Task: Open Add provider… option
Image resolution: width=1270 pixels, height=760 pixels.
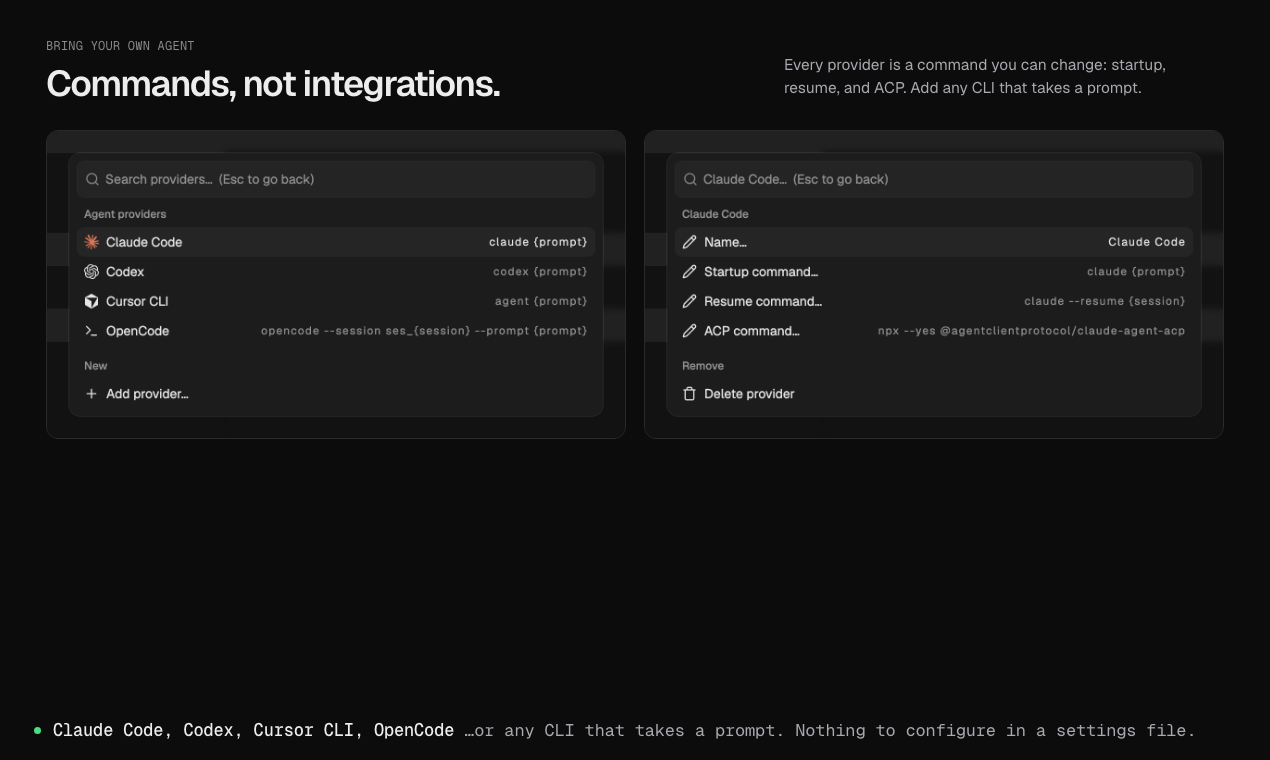Action: tap(336, 394)
